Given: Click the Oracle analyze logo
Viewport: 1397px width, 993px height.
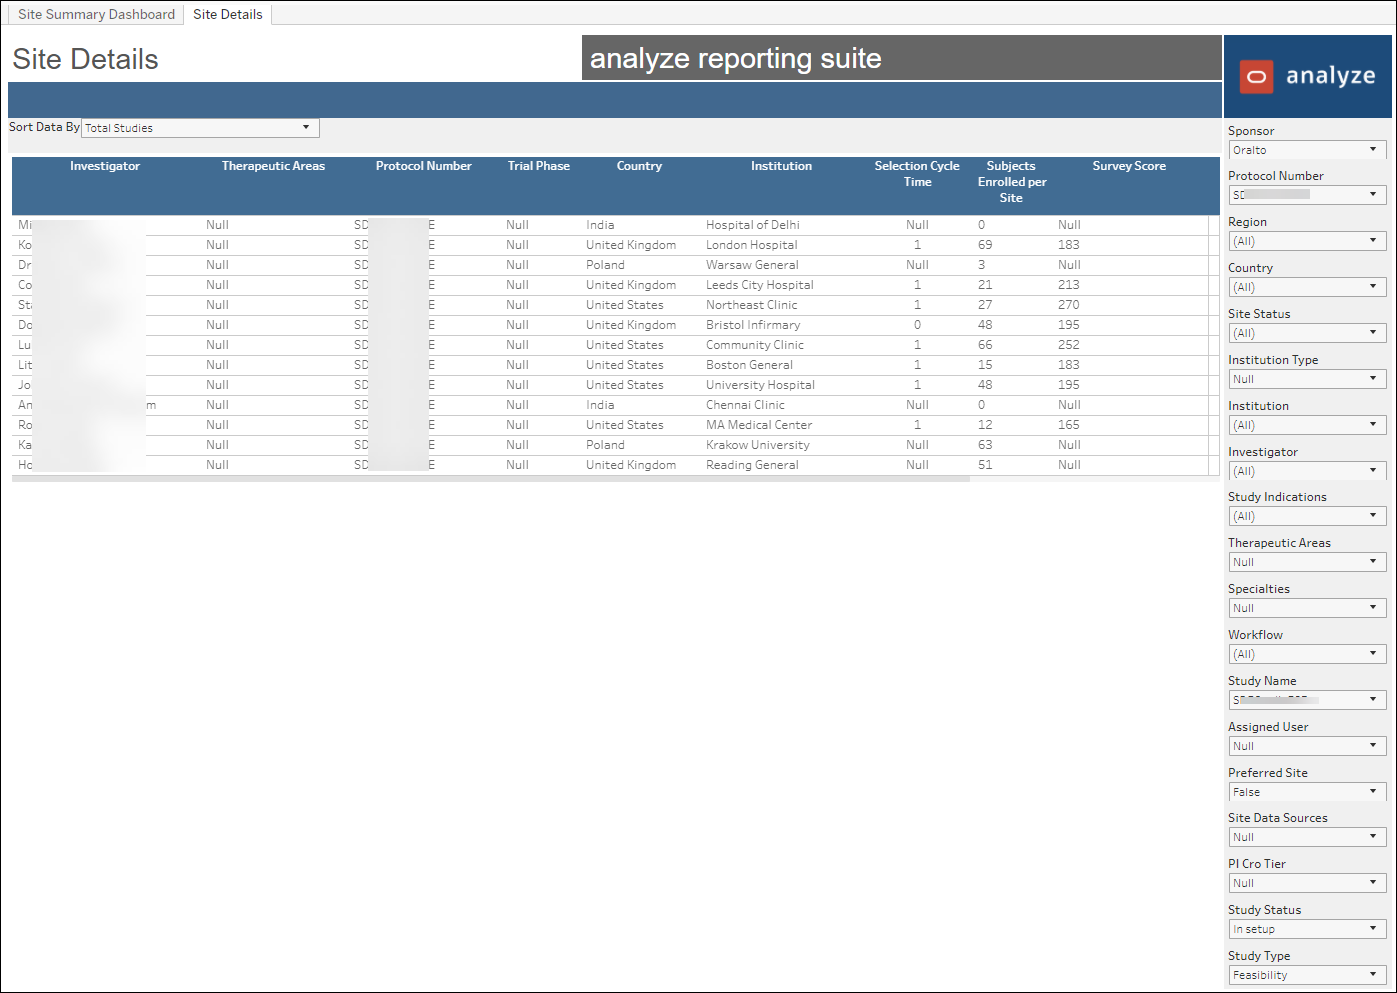Looking at the screenshot, I should (x=1308, y=77).
